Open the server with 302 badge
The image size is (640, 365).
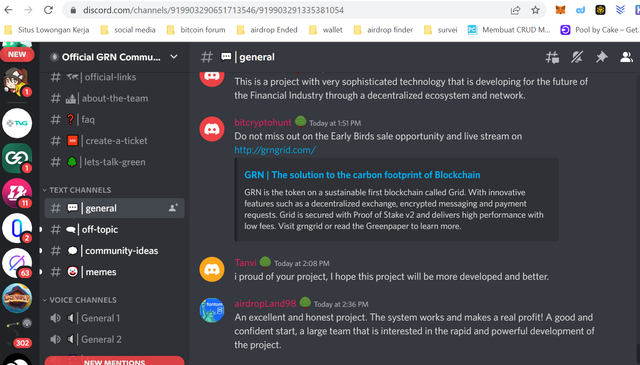[17, 333]
